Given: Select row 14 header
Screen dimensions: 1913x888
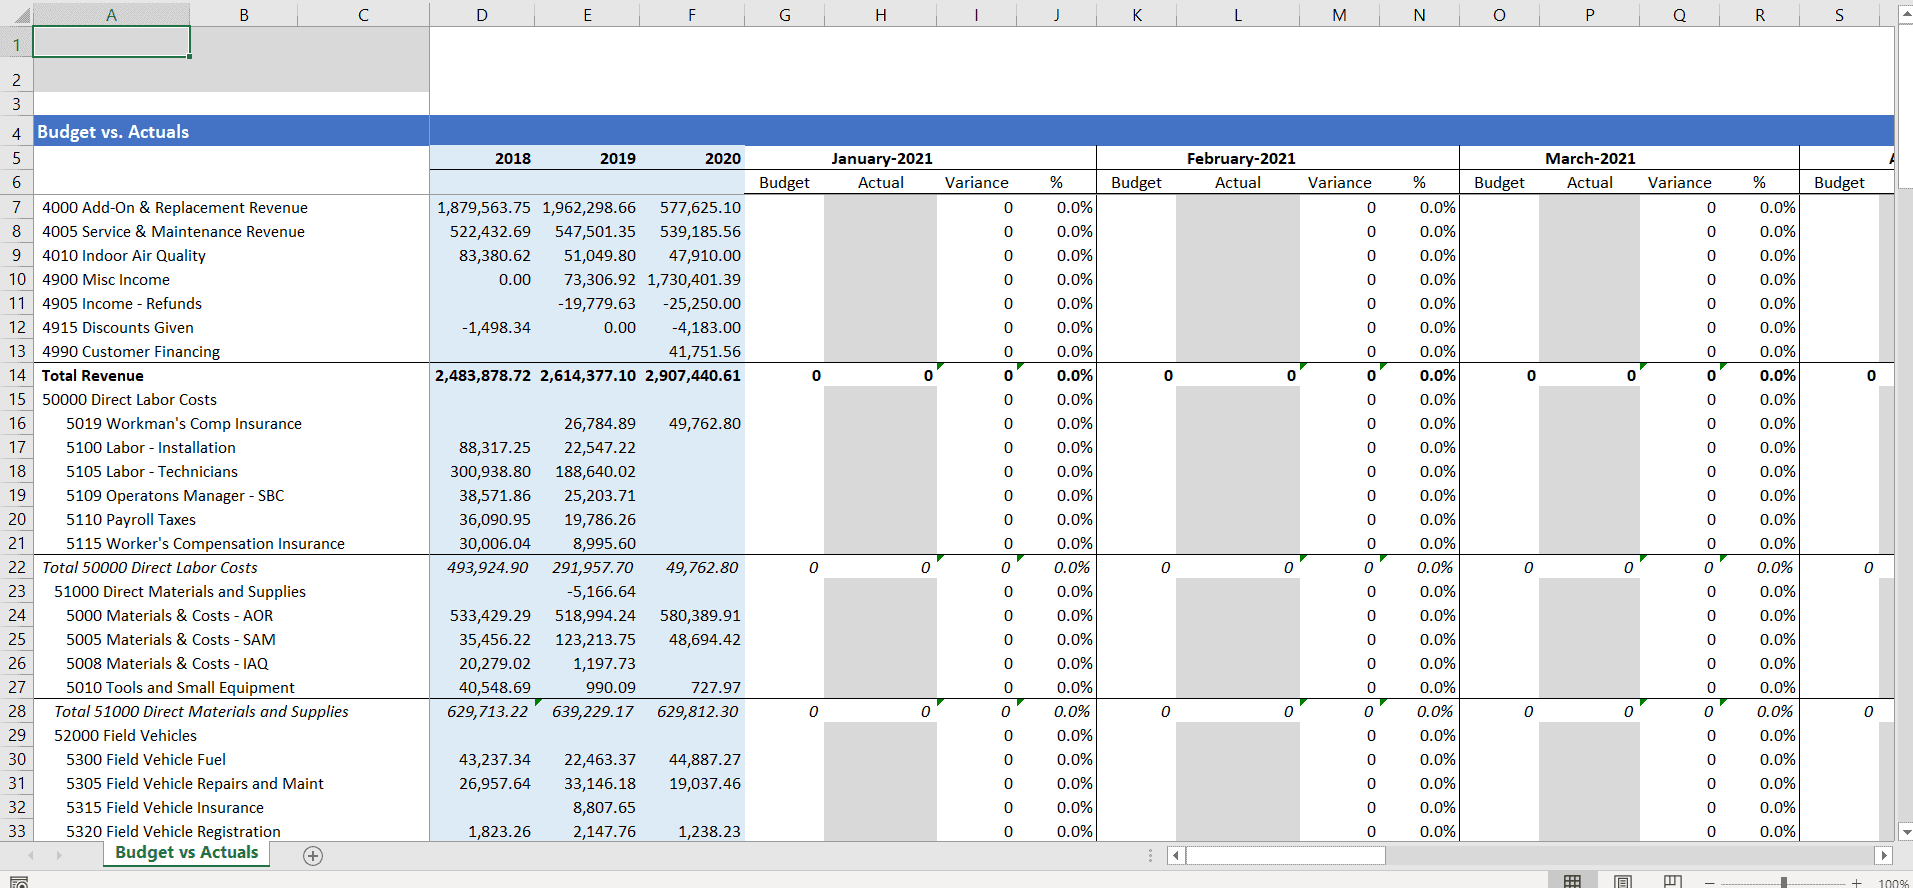Looking at the screenshot, I should click(17, 376).
